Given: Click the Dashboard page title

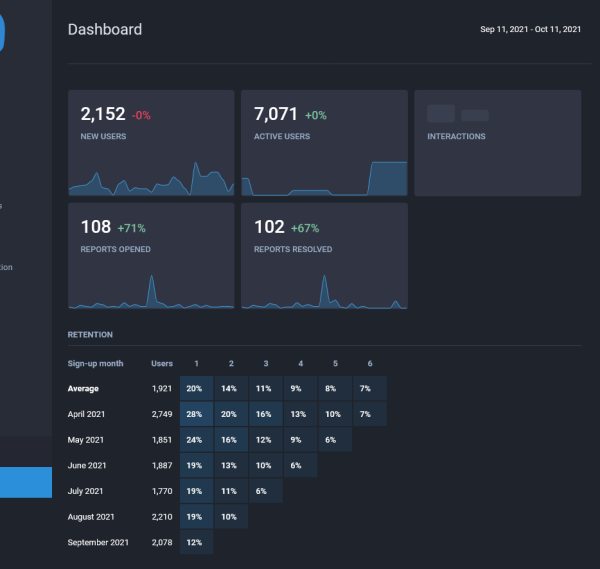Looking at the screenshot, I should point(105,29).
